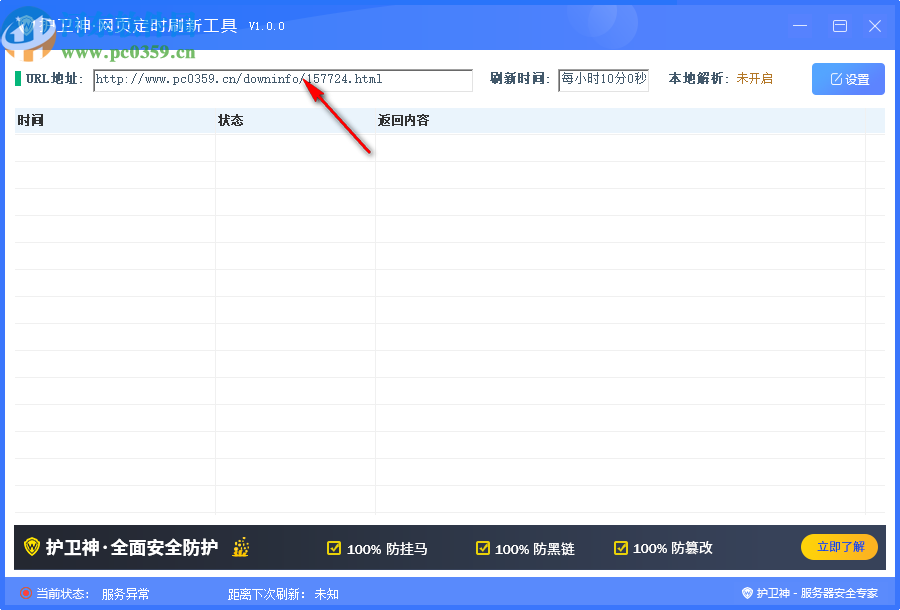Click the URL address input field

click(x=282, y=80)
